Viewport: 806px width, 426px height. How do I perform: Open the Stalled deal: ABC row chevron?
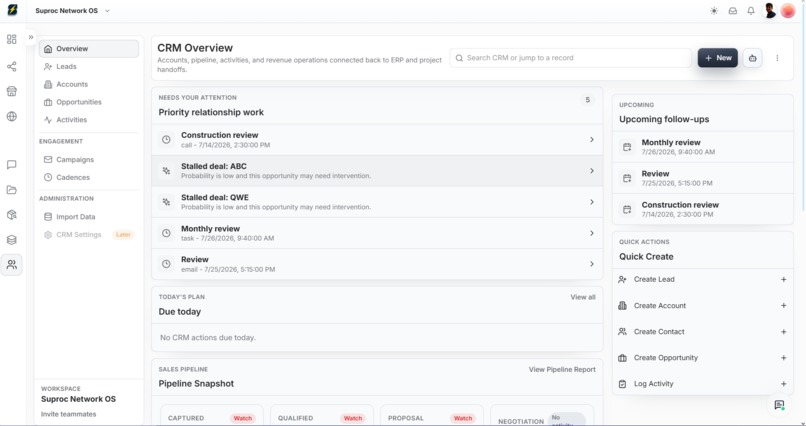pyautogui.click(x=592, y=171)
